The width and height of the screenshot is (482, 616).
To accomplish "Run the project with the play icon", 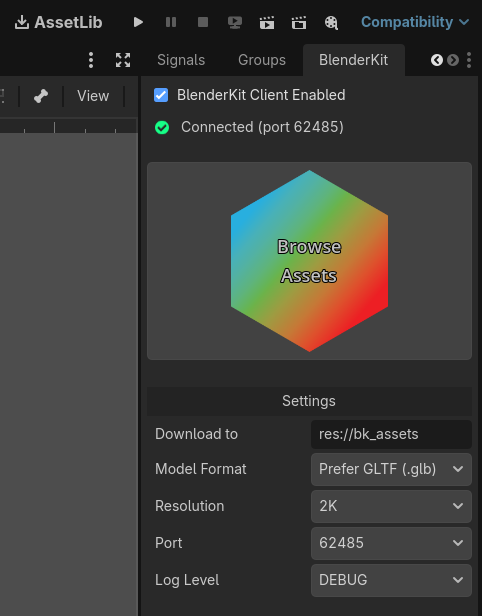I will [x=138, y=22].
